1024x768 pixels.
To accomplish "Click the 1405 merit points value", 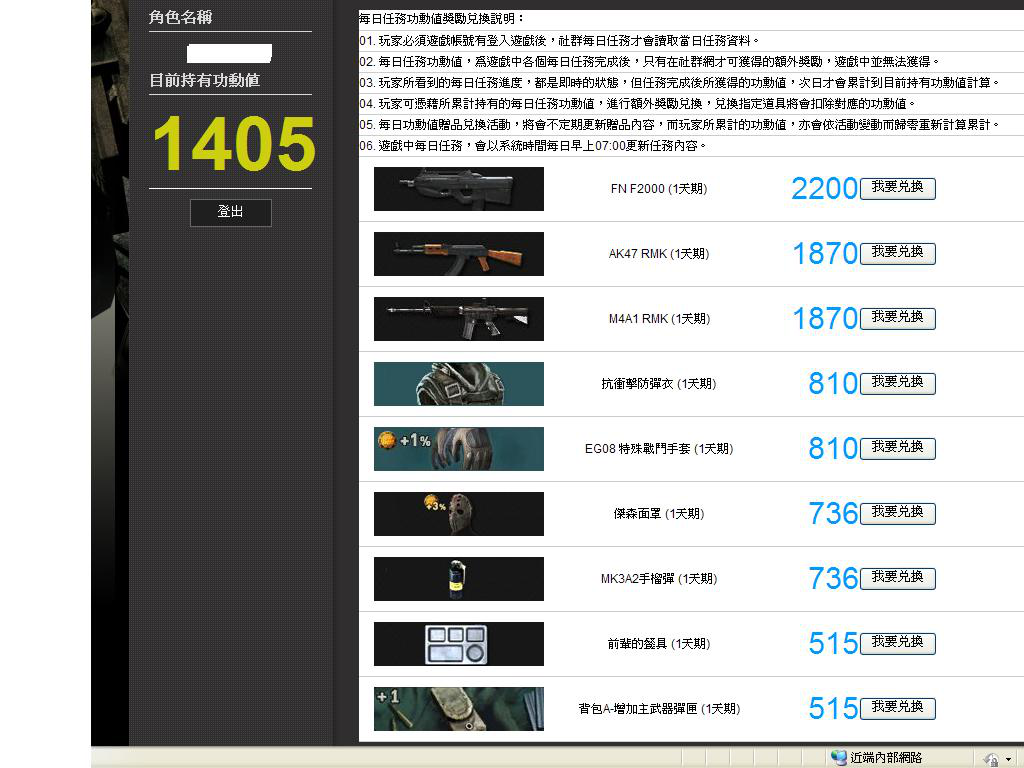I will (234, 144).
